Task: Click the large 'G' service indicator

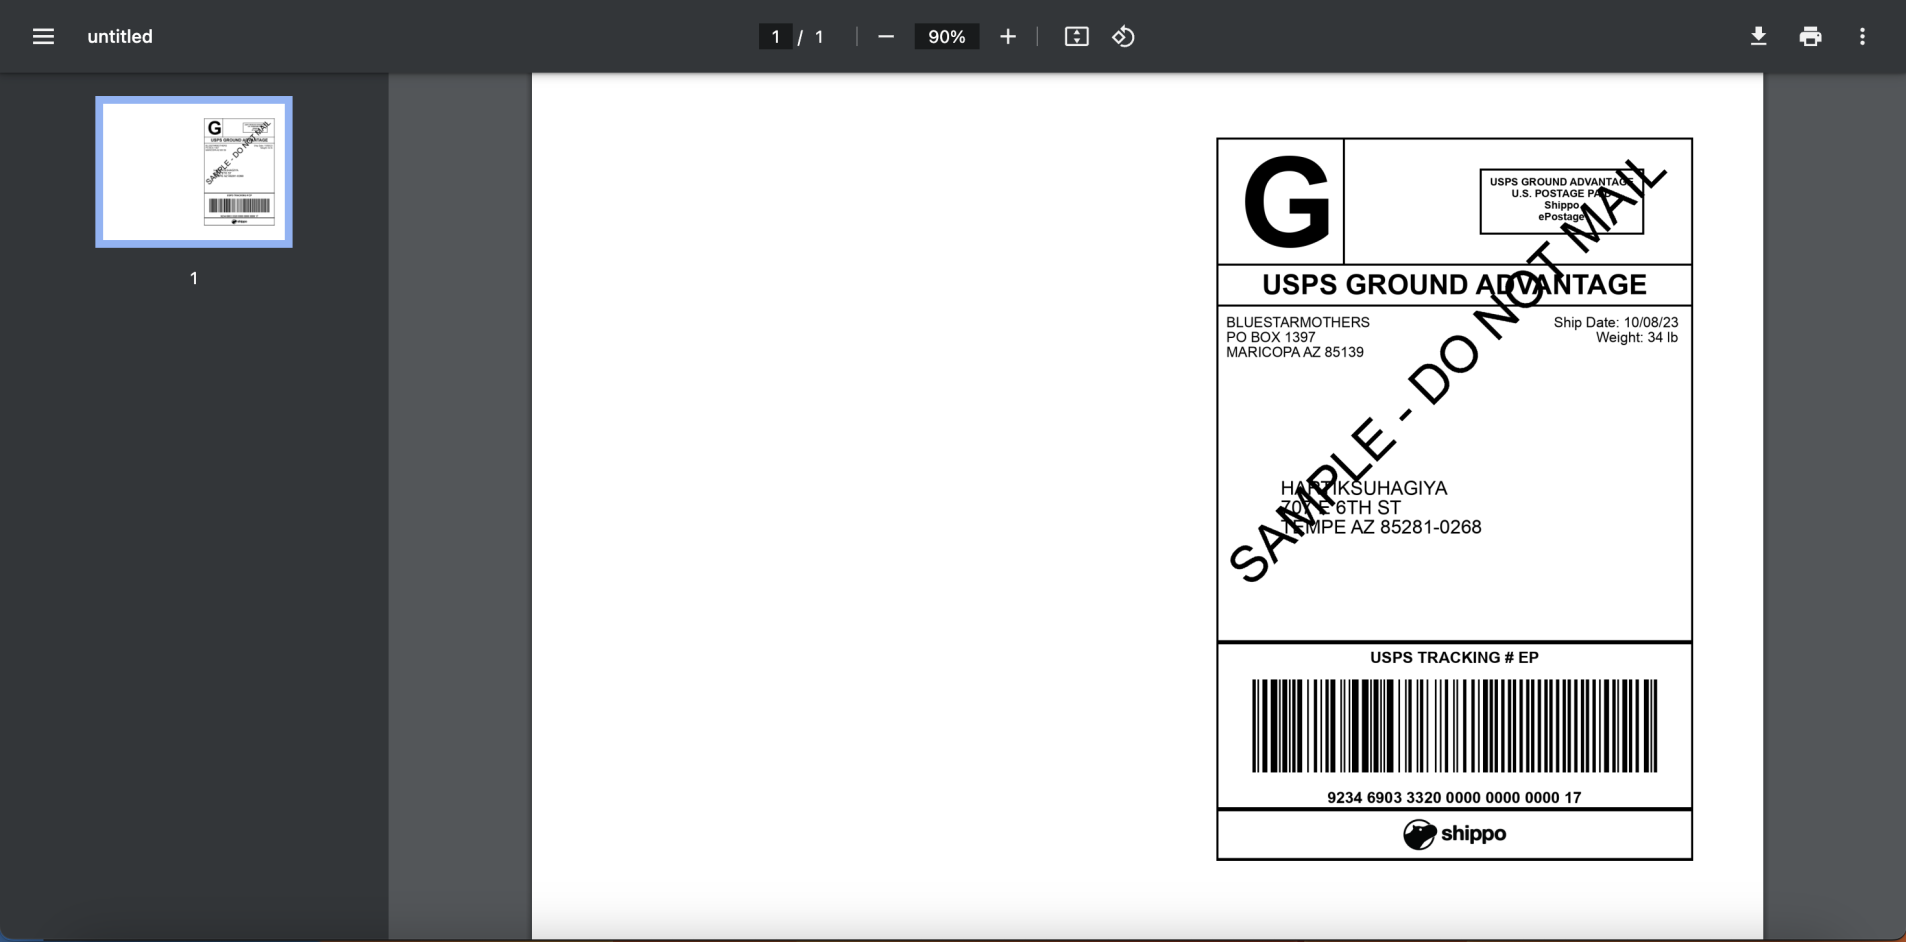Action: [1286, 201]
